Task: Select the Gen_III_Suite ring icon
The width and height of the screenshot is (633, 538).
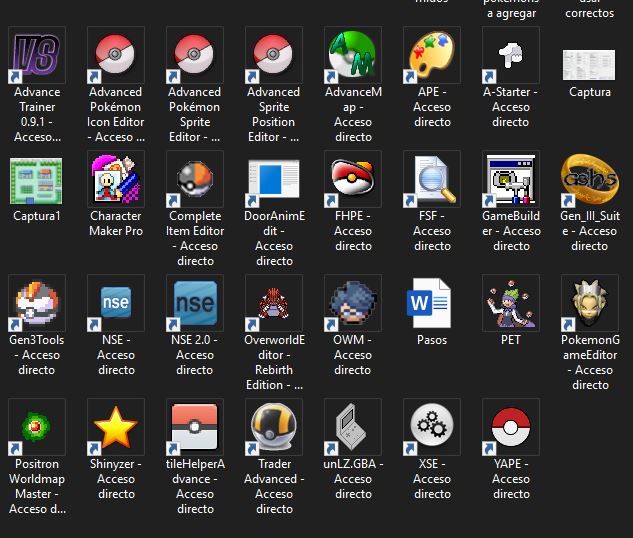Action: click(589, 180)
